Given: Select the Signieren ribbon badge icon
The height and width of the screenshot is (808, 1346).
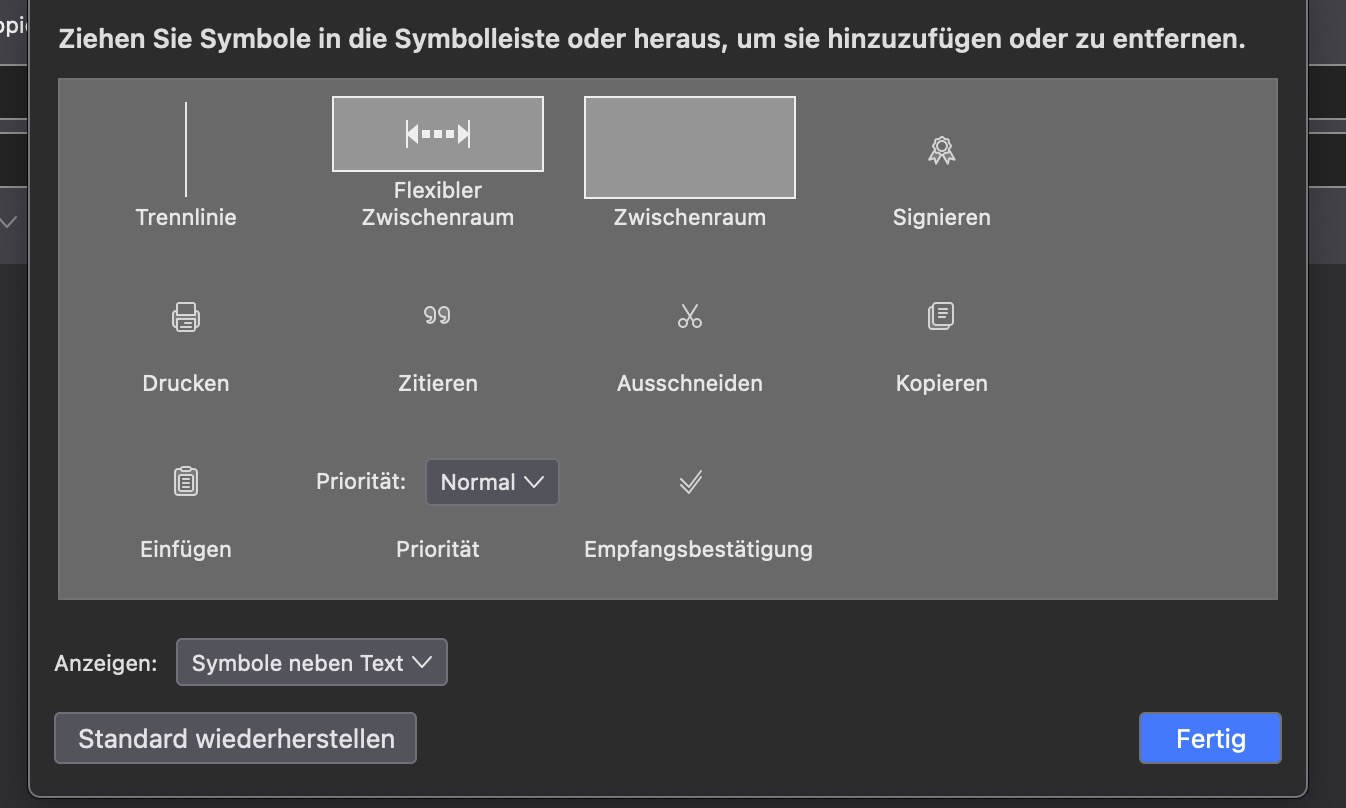Looking at the screenshot, I should [941, 151].
